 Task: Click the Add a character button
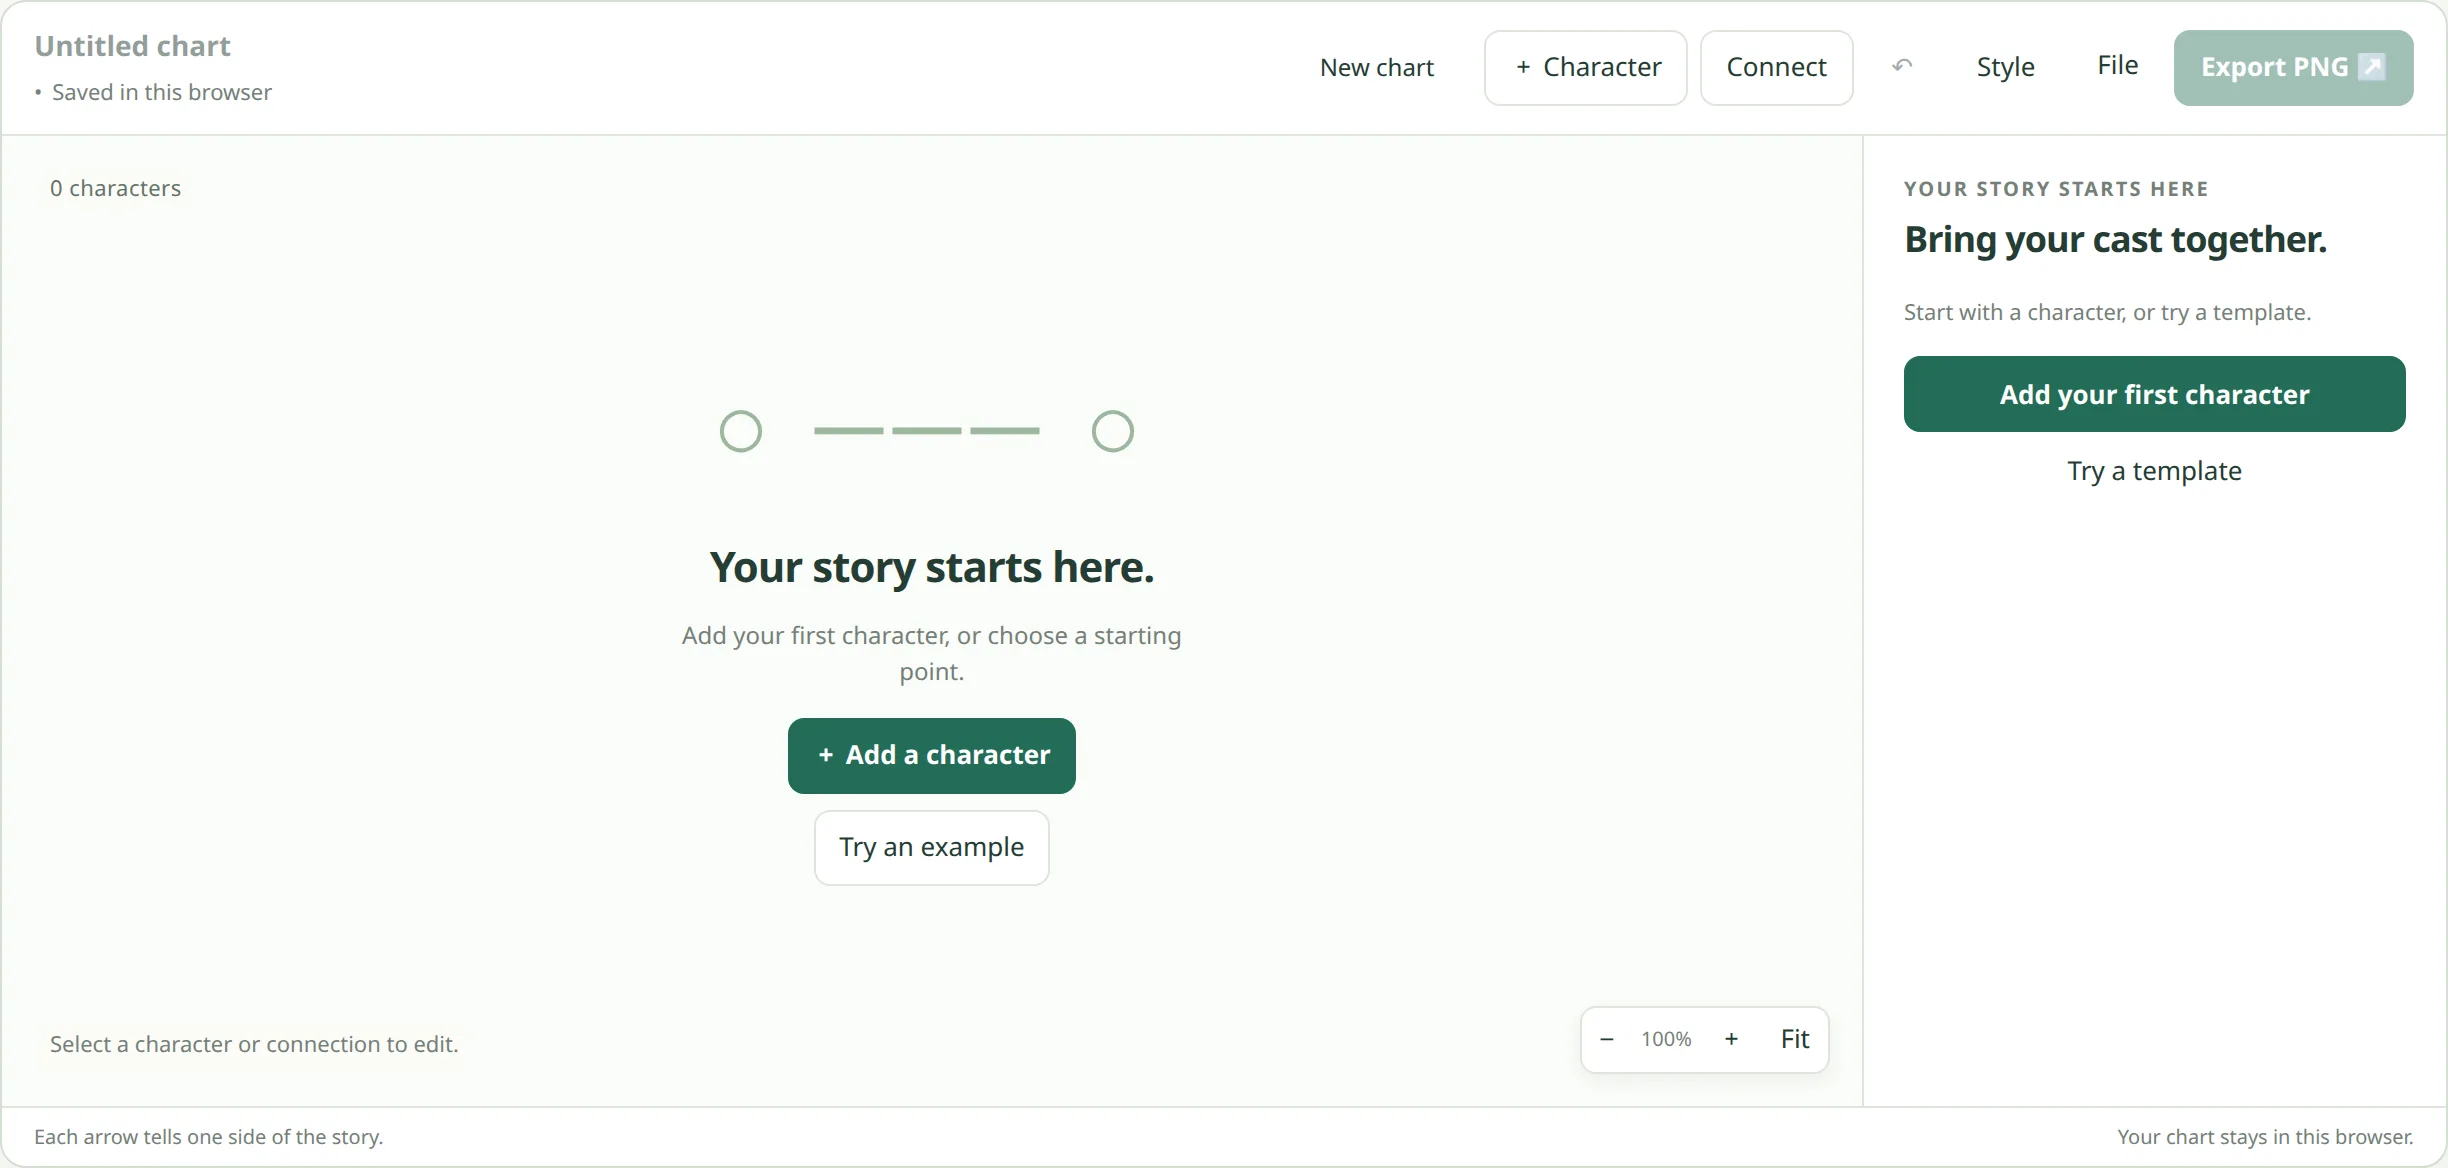(x=932, y=755)
